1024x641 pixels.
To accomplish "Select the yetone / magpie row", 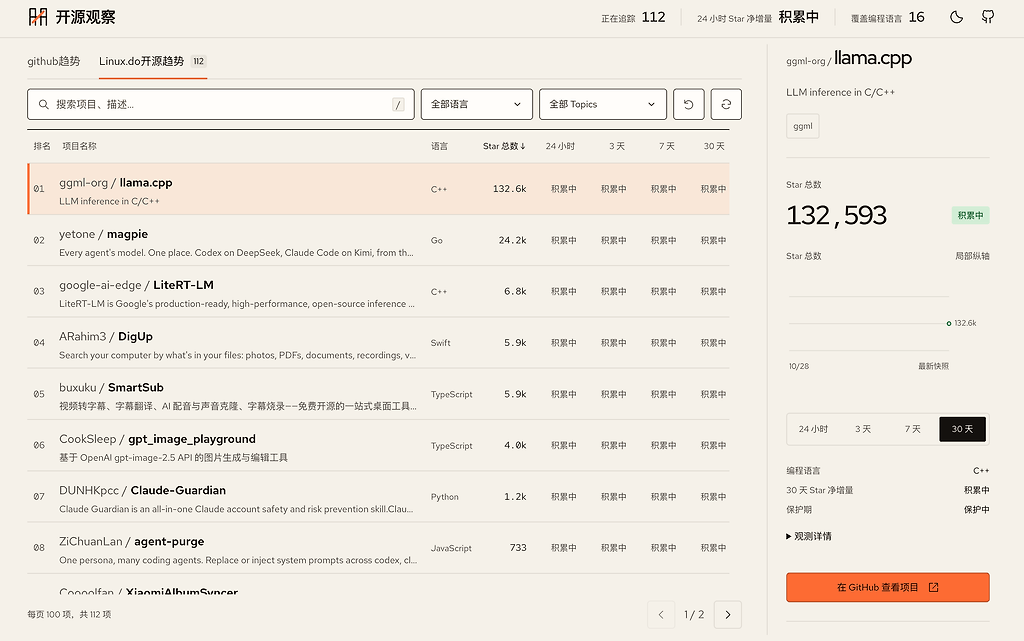I will click(378, 240).
